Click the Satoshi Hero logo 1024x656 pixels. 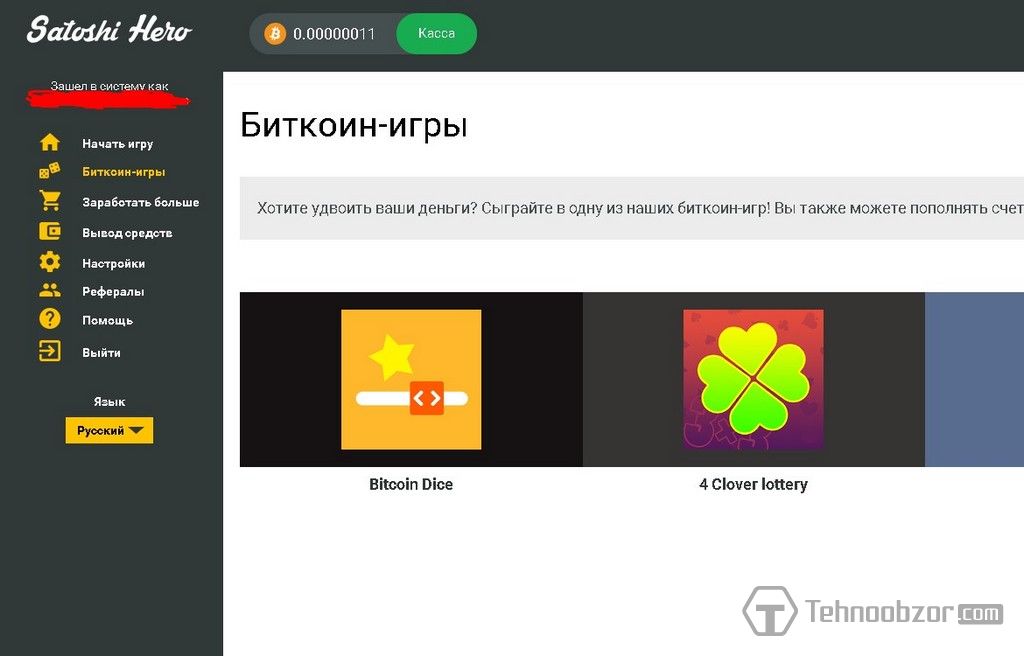(109, 30)
